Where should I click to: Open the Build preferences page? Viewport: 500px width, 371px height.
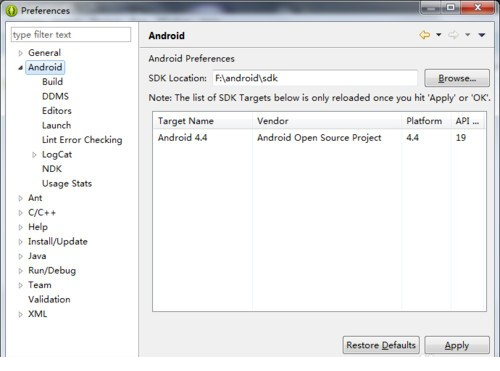52,82
